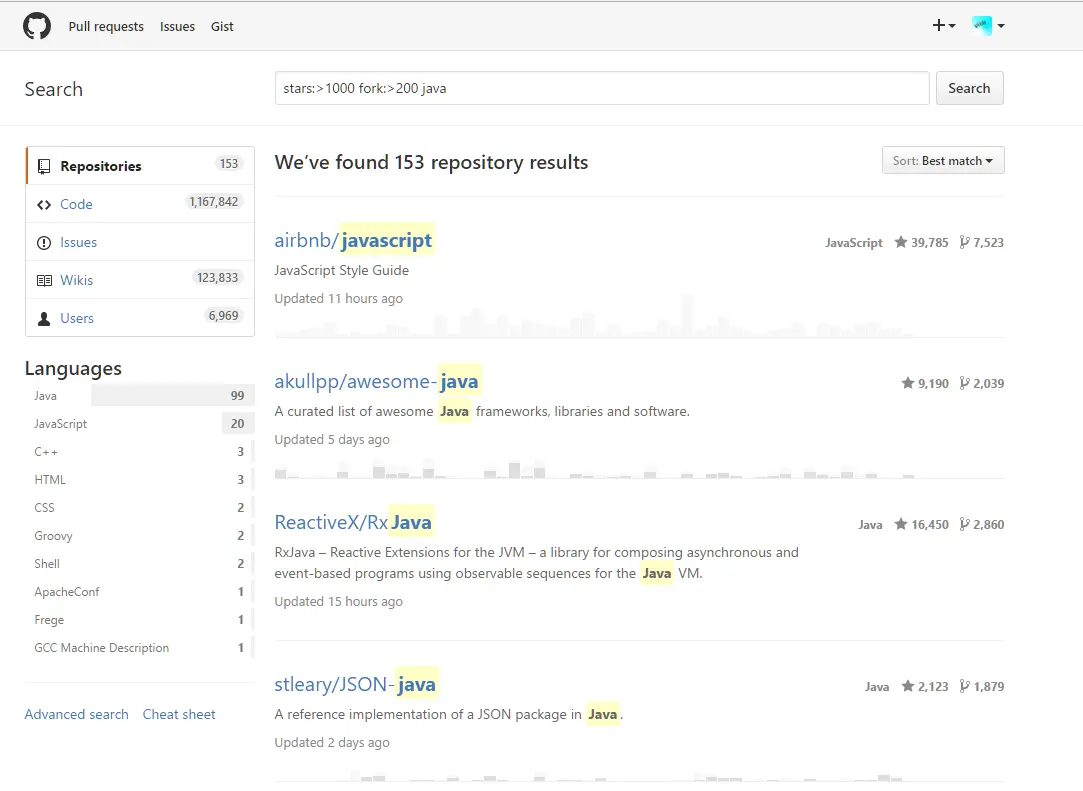Click star icon for awesome-java

(908, 383)
